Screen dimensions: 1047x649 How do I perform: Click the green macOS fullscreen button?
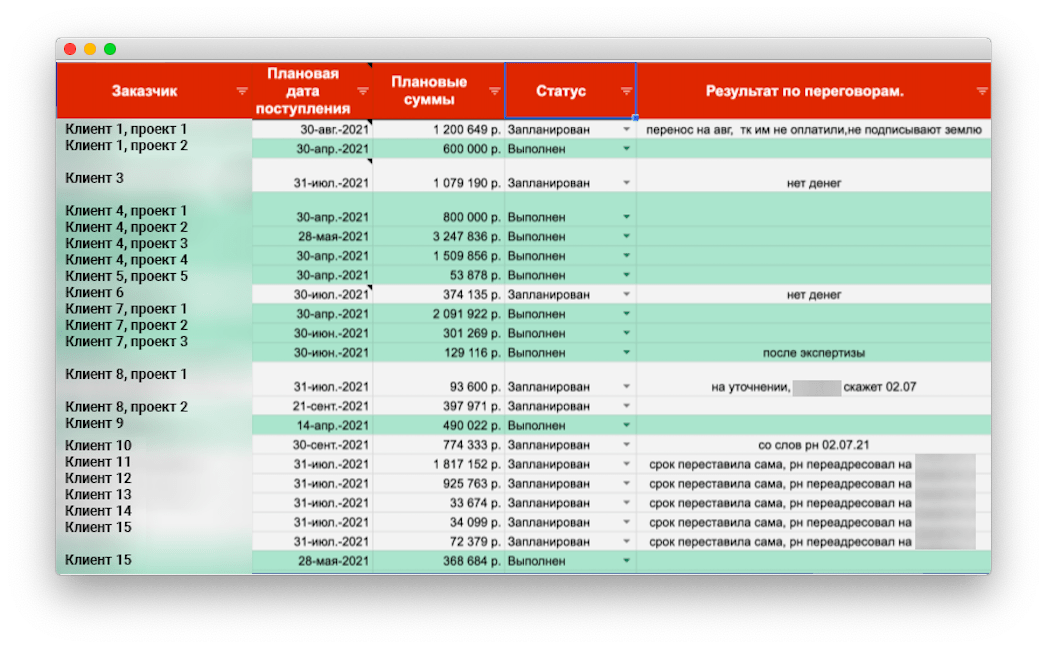[x=110, y=49]
